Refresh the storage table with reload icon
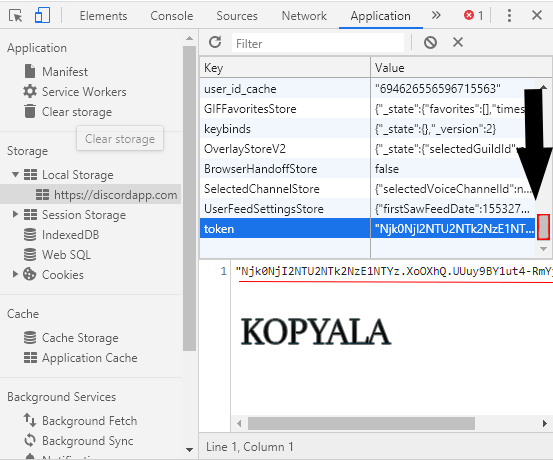 215,43
